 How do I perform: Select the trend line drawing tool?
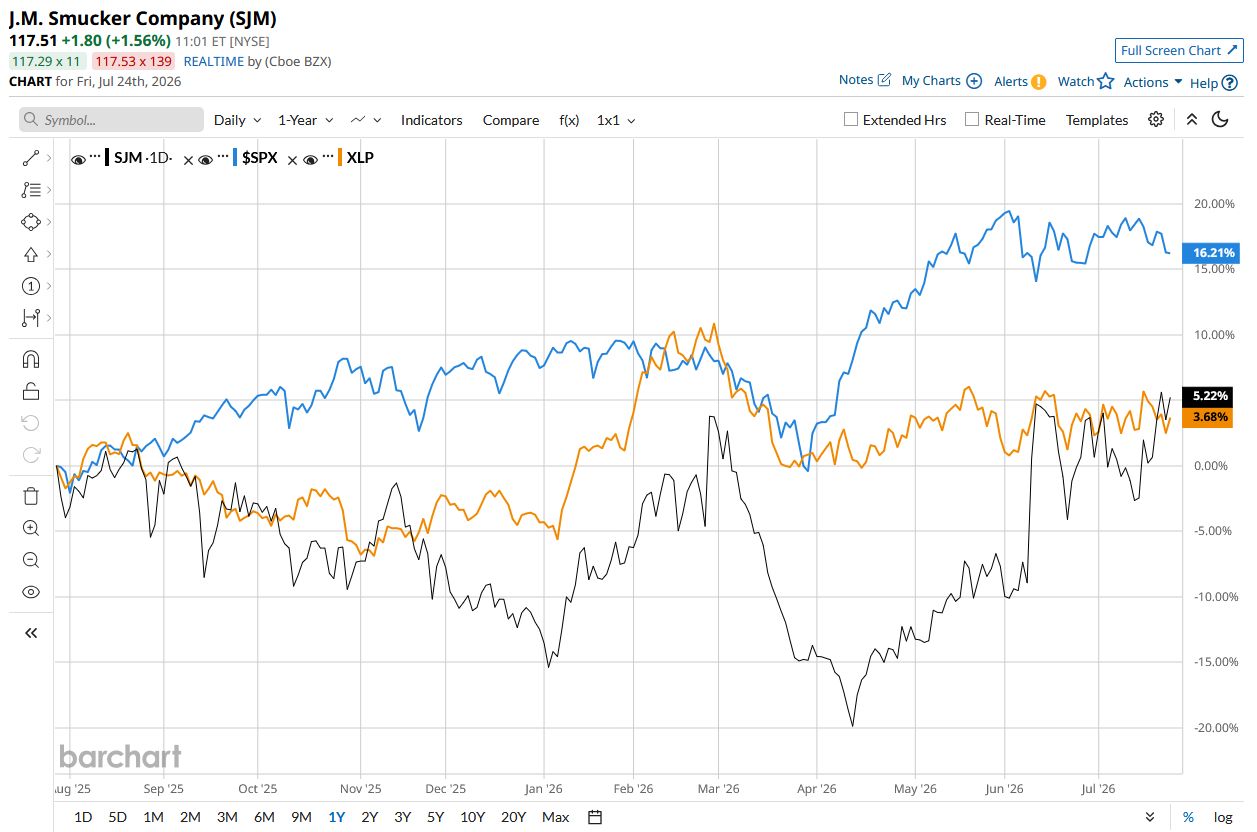pyautogui.click(x=30, y=157)
